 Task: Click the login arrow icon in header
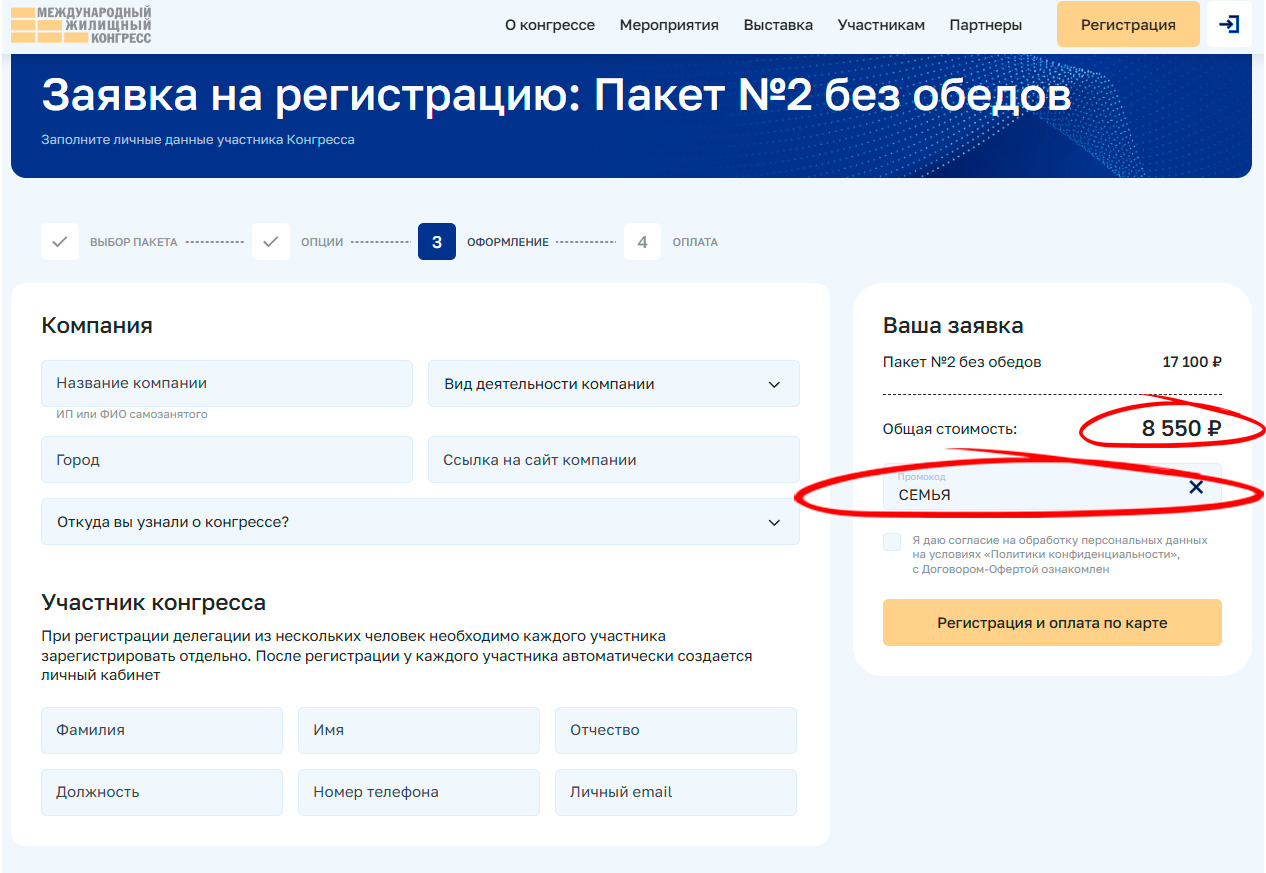point(1229,25)
